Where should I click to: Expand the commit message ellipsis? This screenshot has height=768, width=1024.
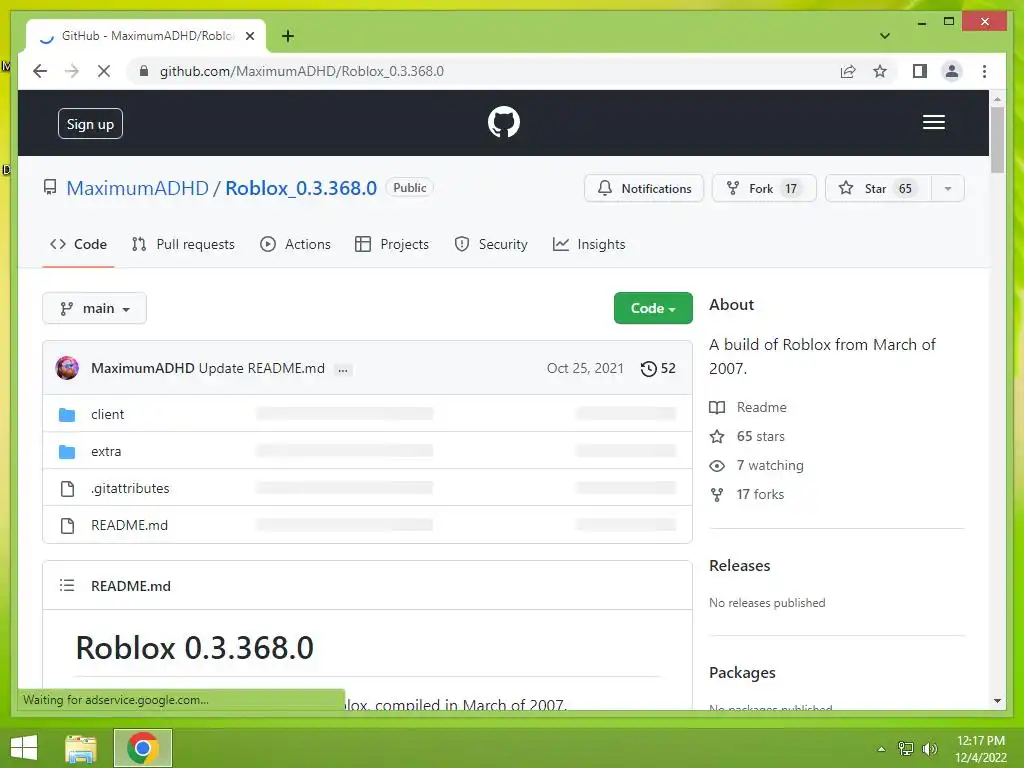coord(342,370)
